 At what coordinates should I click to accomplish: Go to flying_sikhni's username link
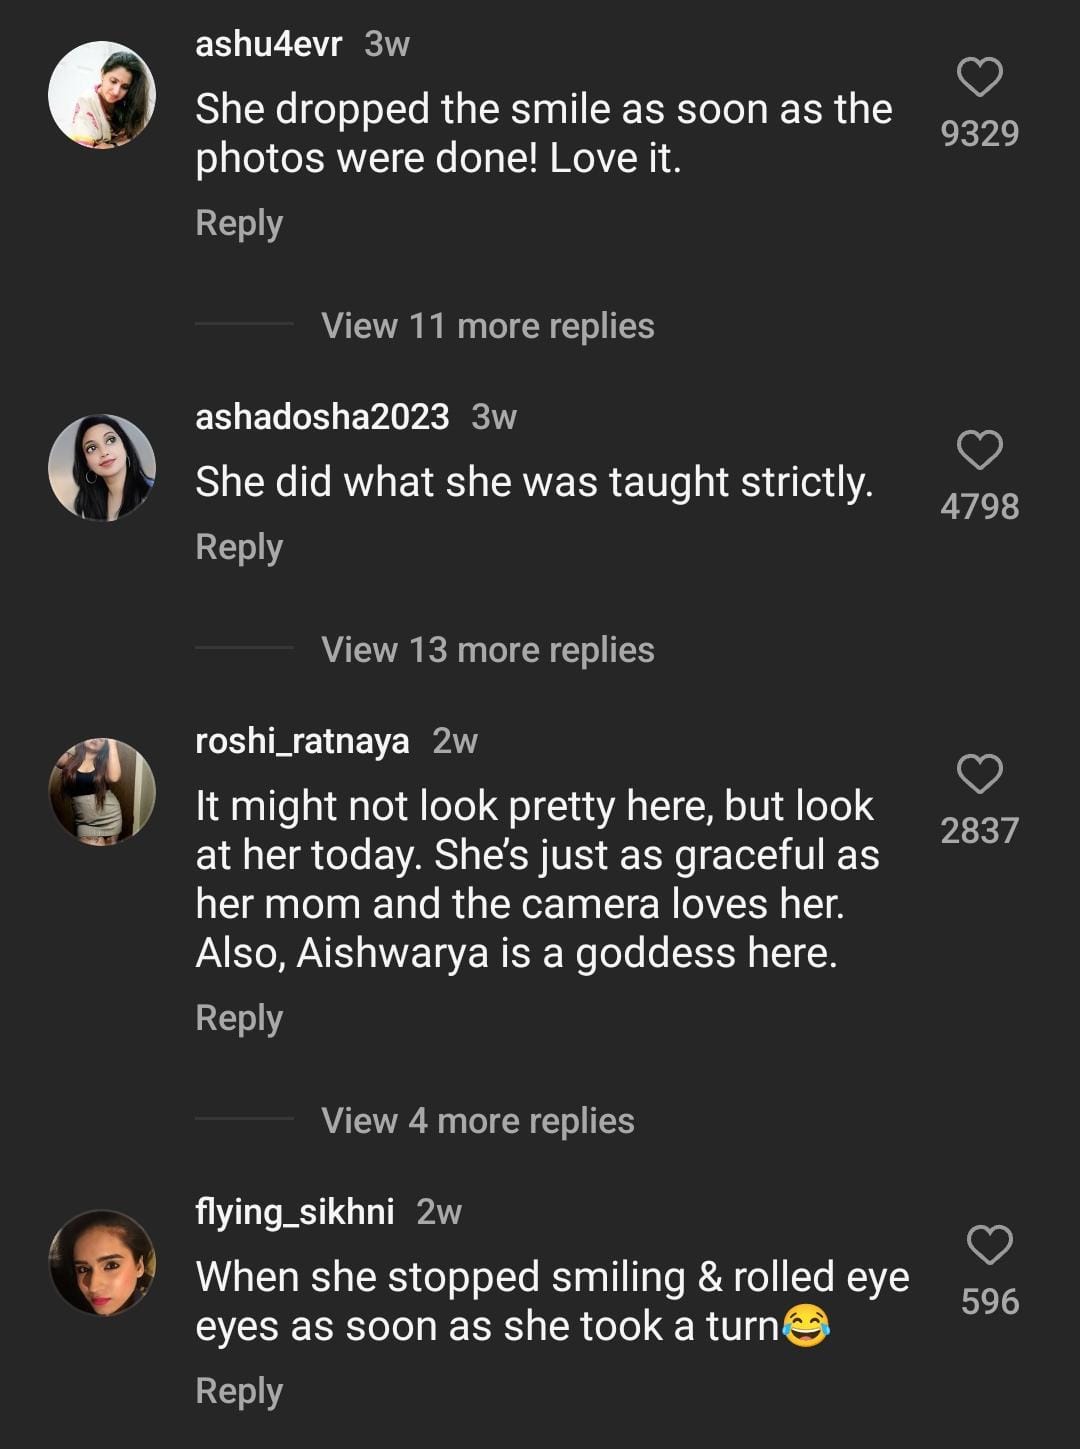point(294,1212)
